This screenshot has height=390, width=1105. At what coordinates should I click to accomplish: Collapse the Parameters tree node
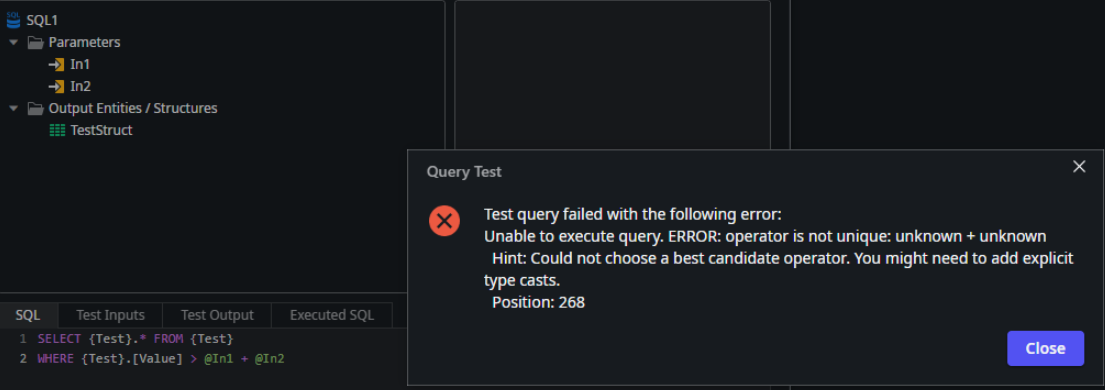click(x=13, y=42)
